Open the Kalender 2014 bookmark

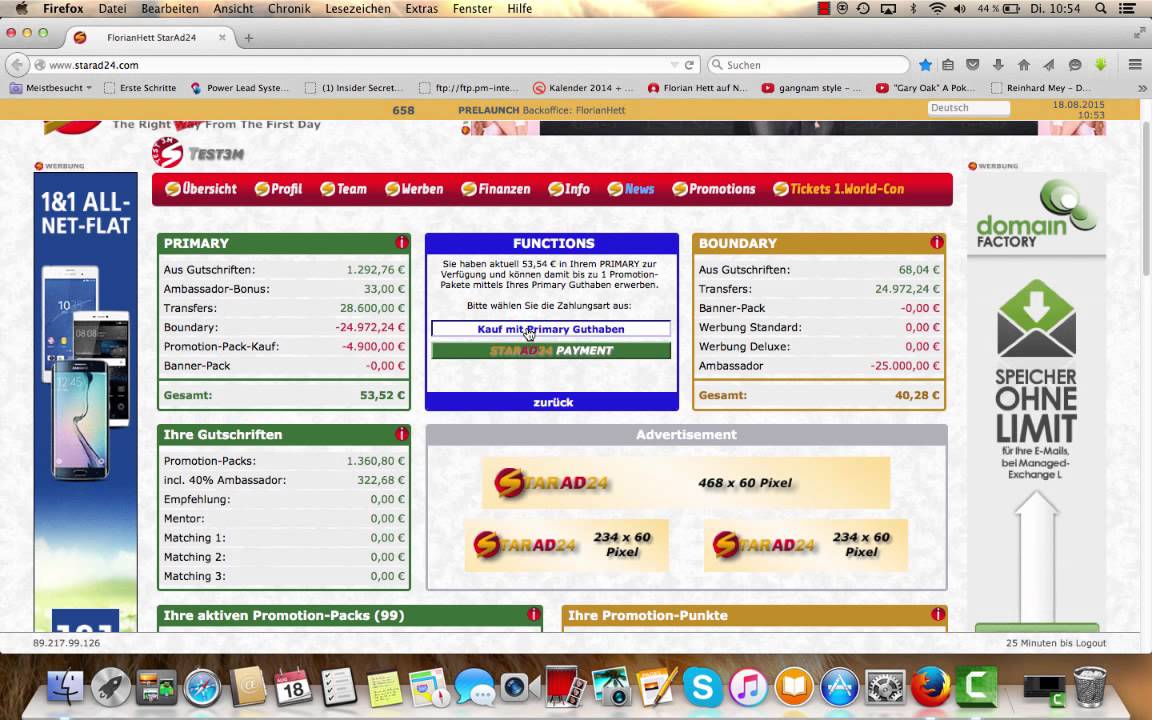[583, 87]
